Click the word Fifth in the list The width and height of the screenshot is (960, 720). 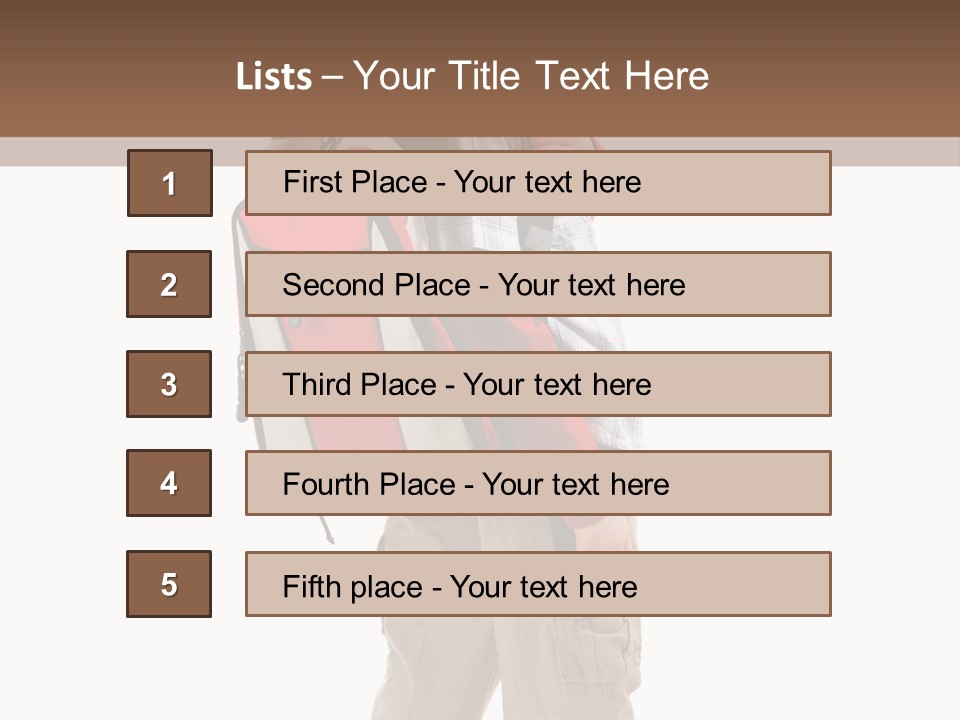311,586
